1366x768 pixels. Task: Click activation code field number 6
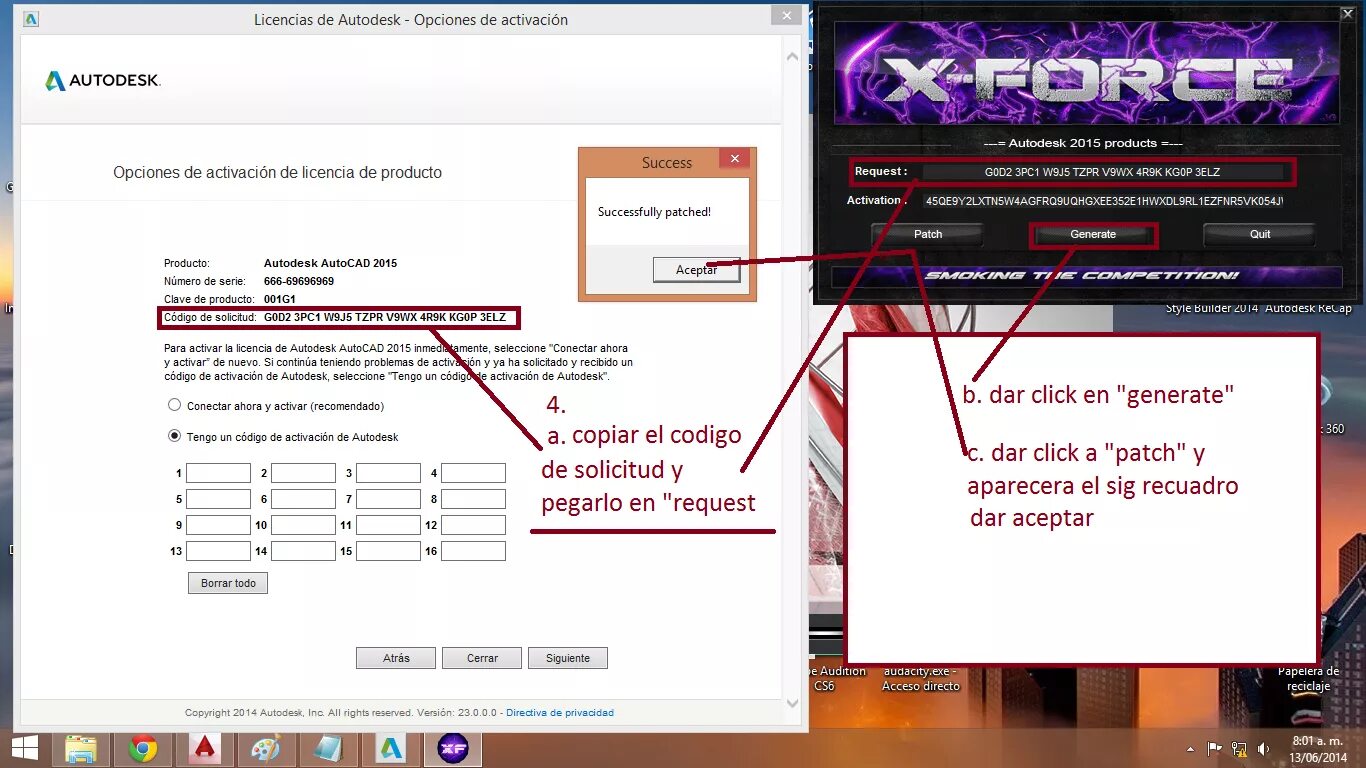(x=303, y=499)
